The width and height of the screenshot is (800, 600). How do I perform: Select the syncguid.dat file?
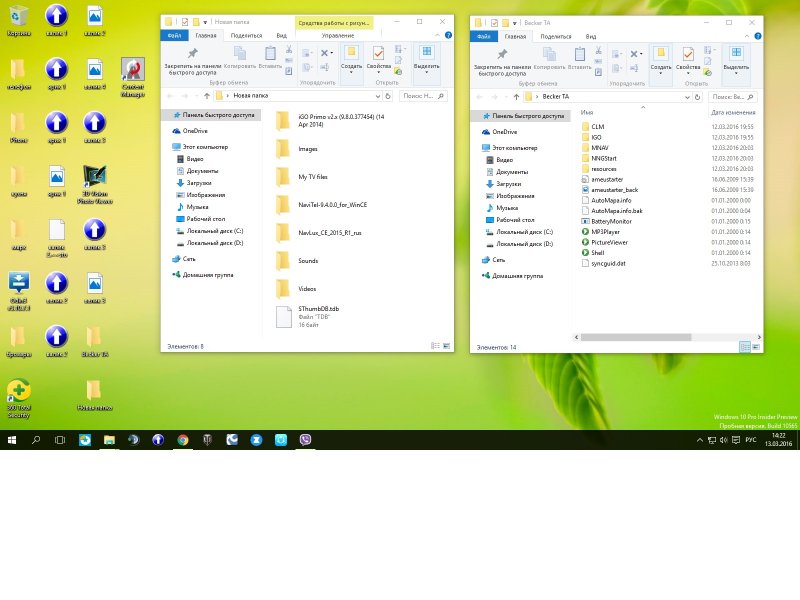point(608,264)
